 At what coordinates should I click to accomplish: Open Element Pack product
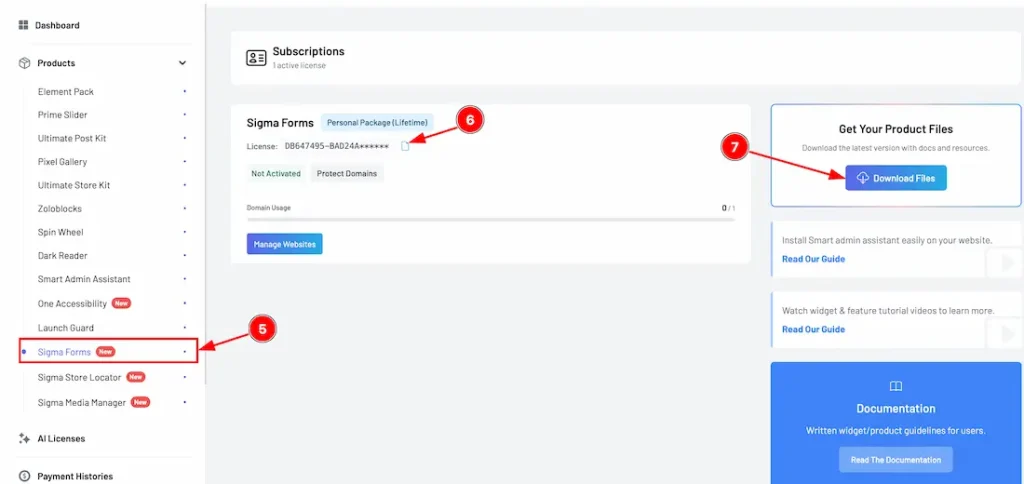(65, 91)
